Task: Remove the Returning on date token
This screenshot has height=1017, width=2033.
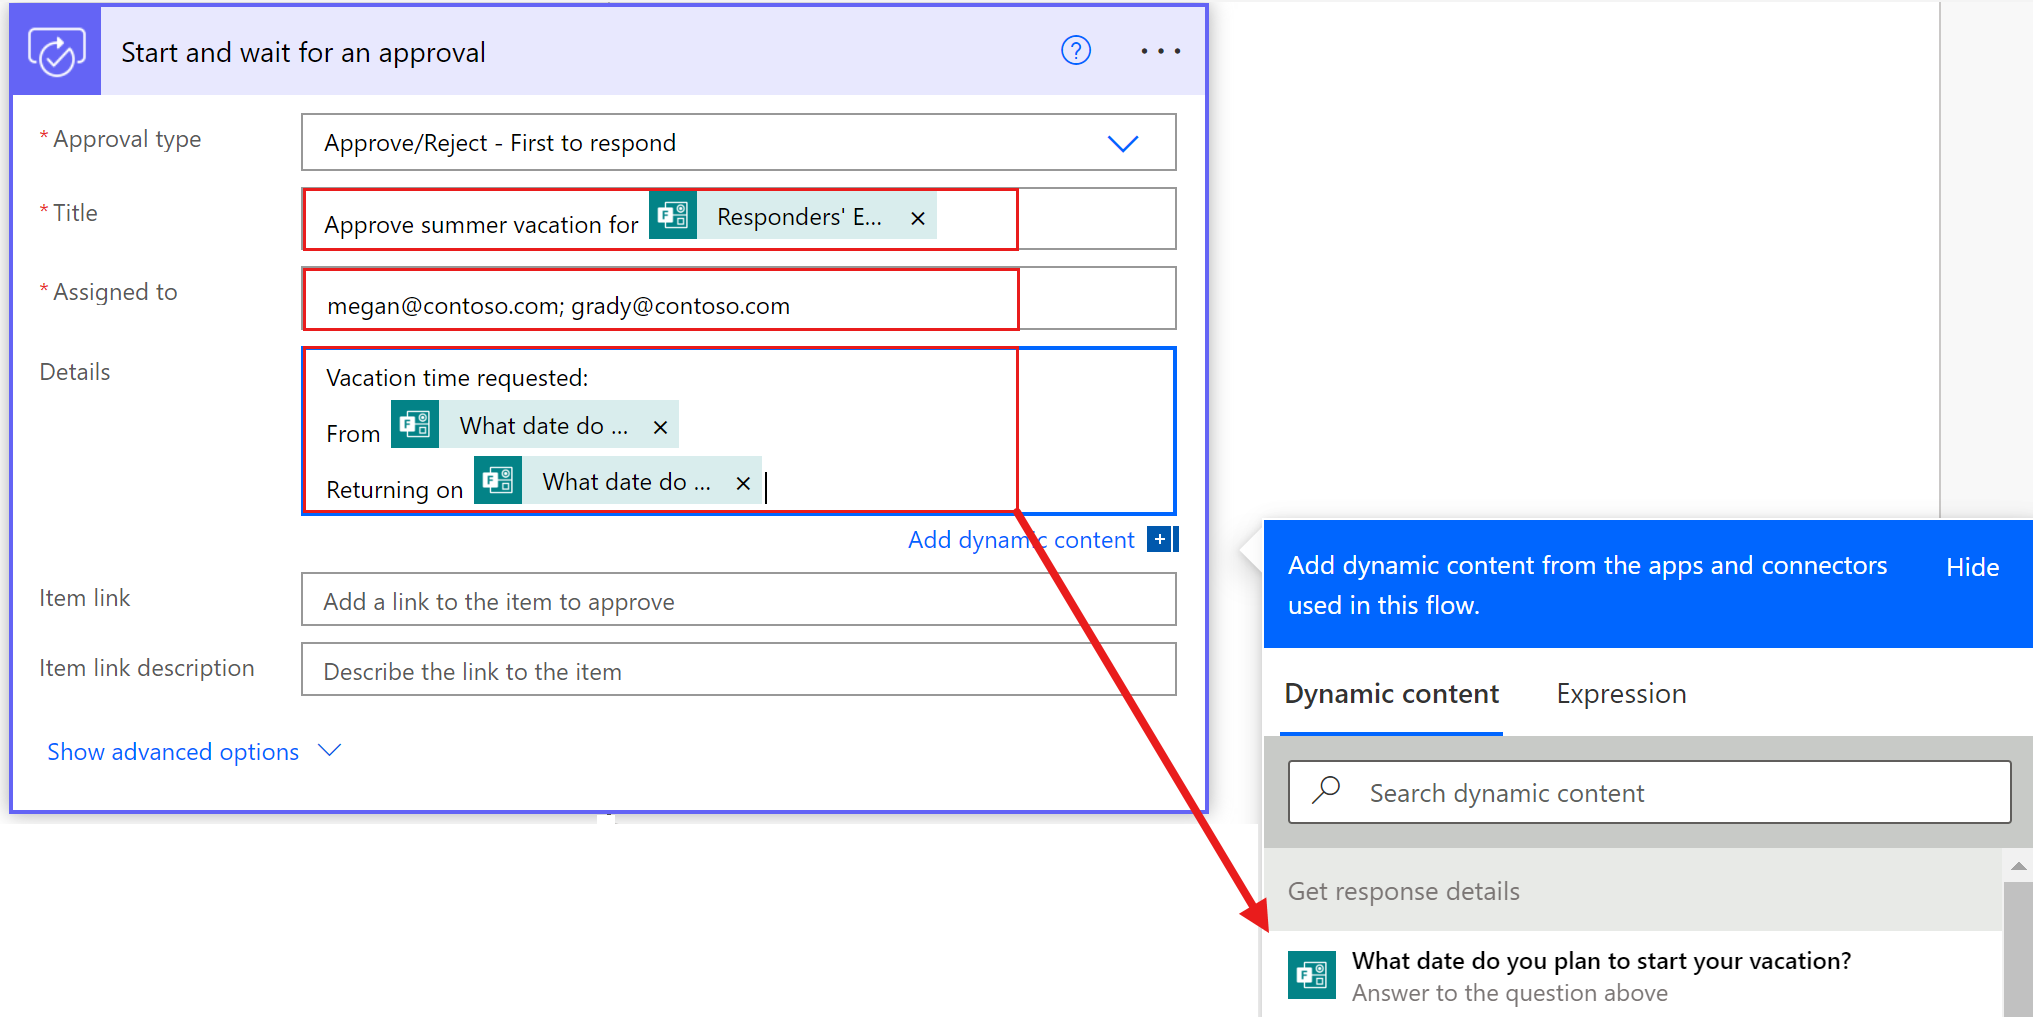Action: (x=743, y=483)
